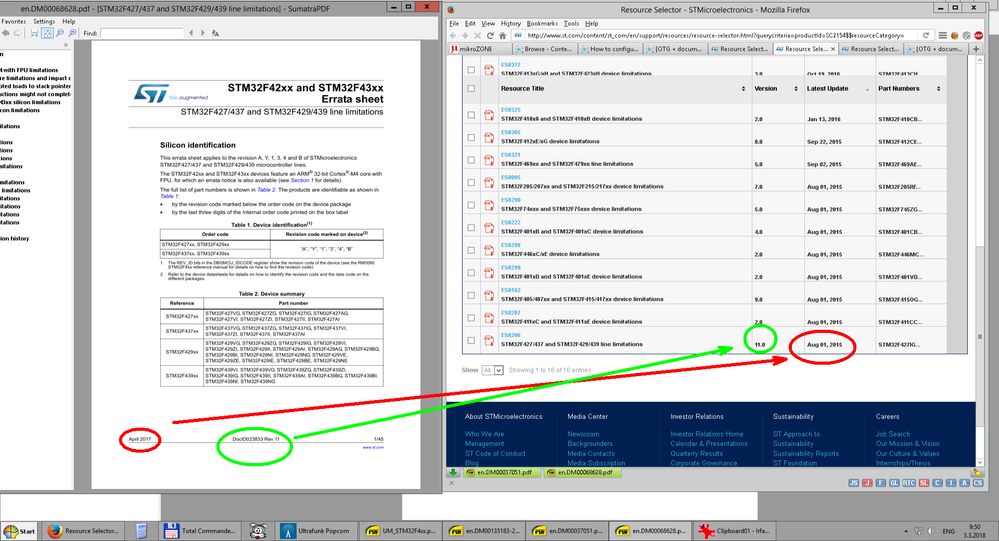Open Clipboard01 IrfanView taskbar item
Viewport: 999px width, 541px height.
coord(735,531)
